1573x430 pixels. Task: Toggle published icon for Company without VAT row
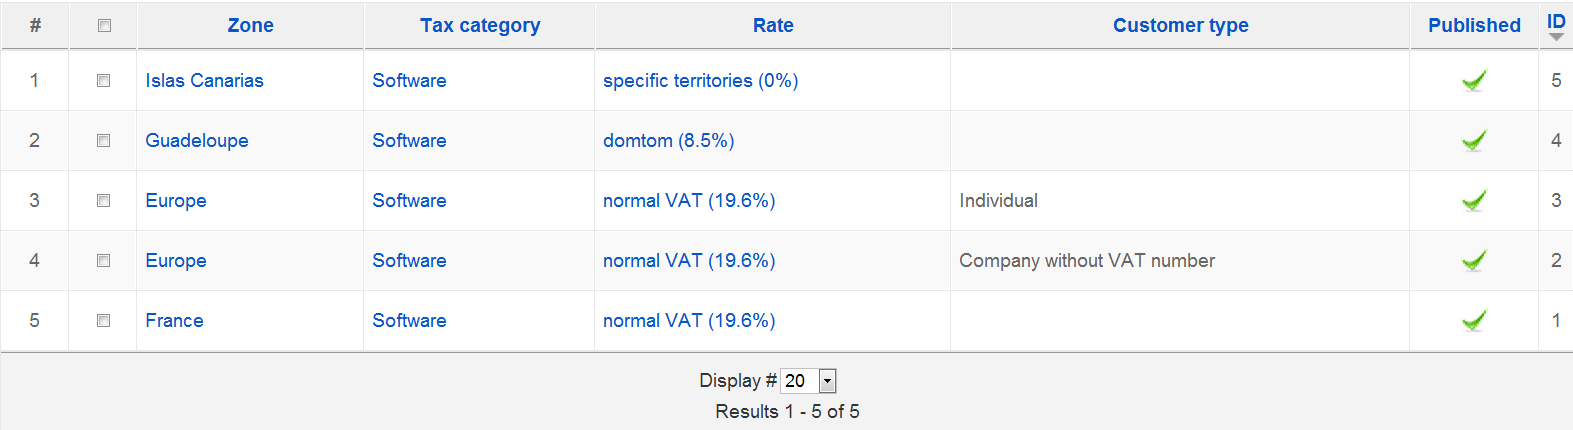[1473, 260]
